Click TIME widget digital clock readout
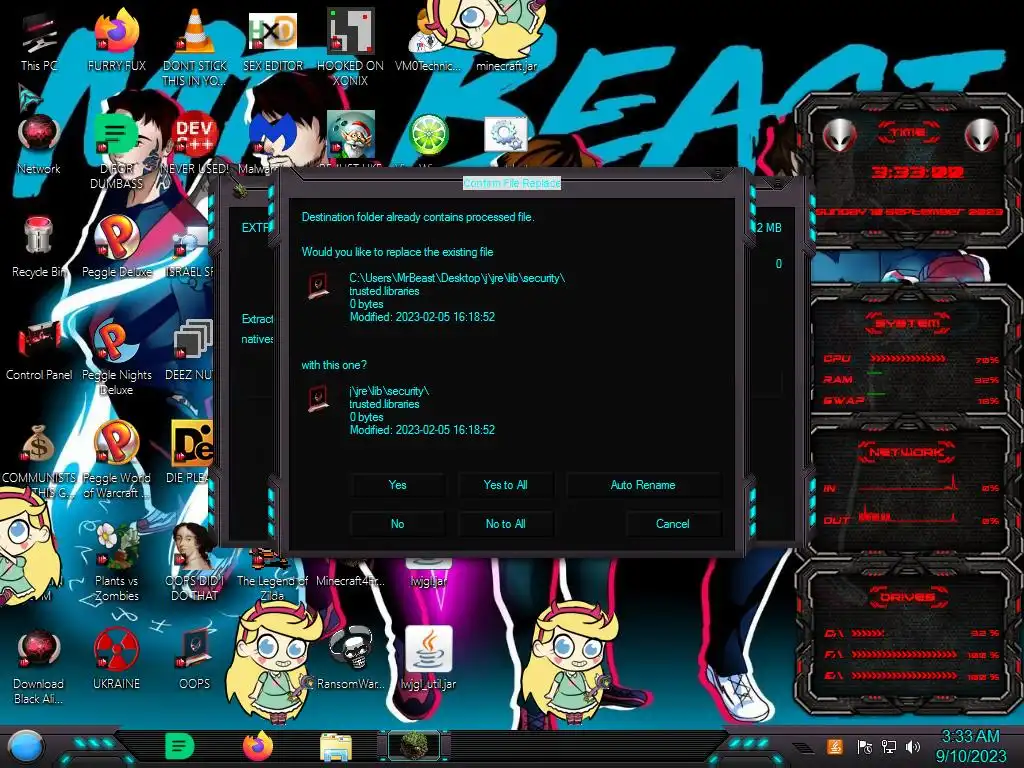Viewport: 1024px width, 768px height. pos(918,172)
